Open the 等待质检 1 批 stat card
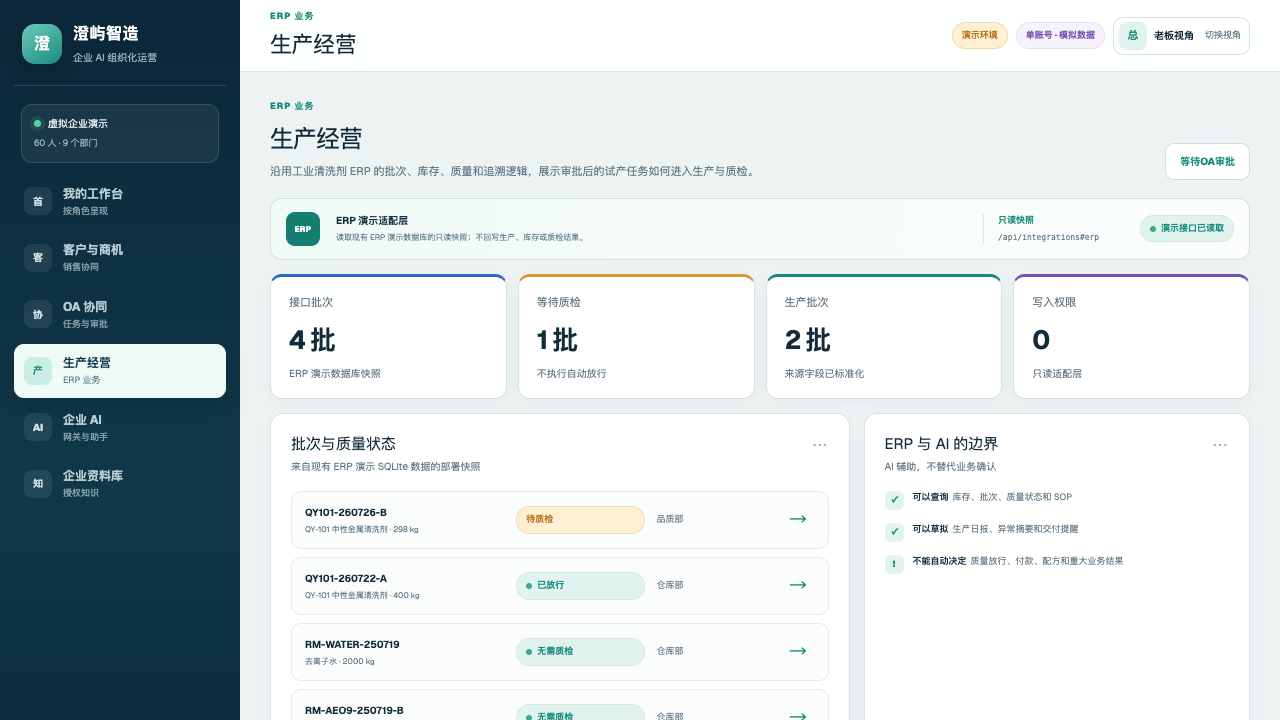This screenshot has width=1280, height=720. pyautogui.click(x=636, y=337)
